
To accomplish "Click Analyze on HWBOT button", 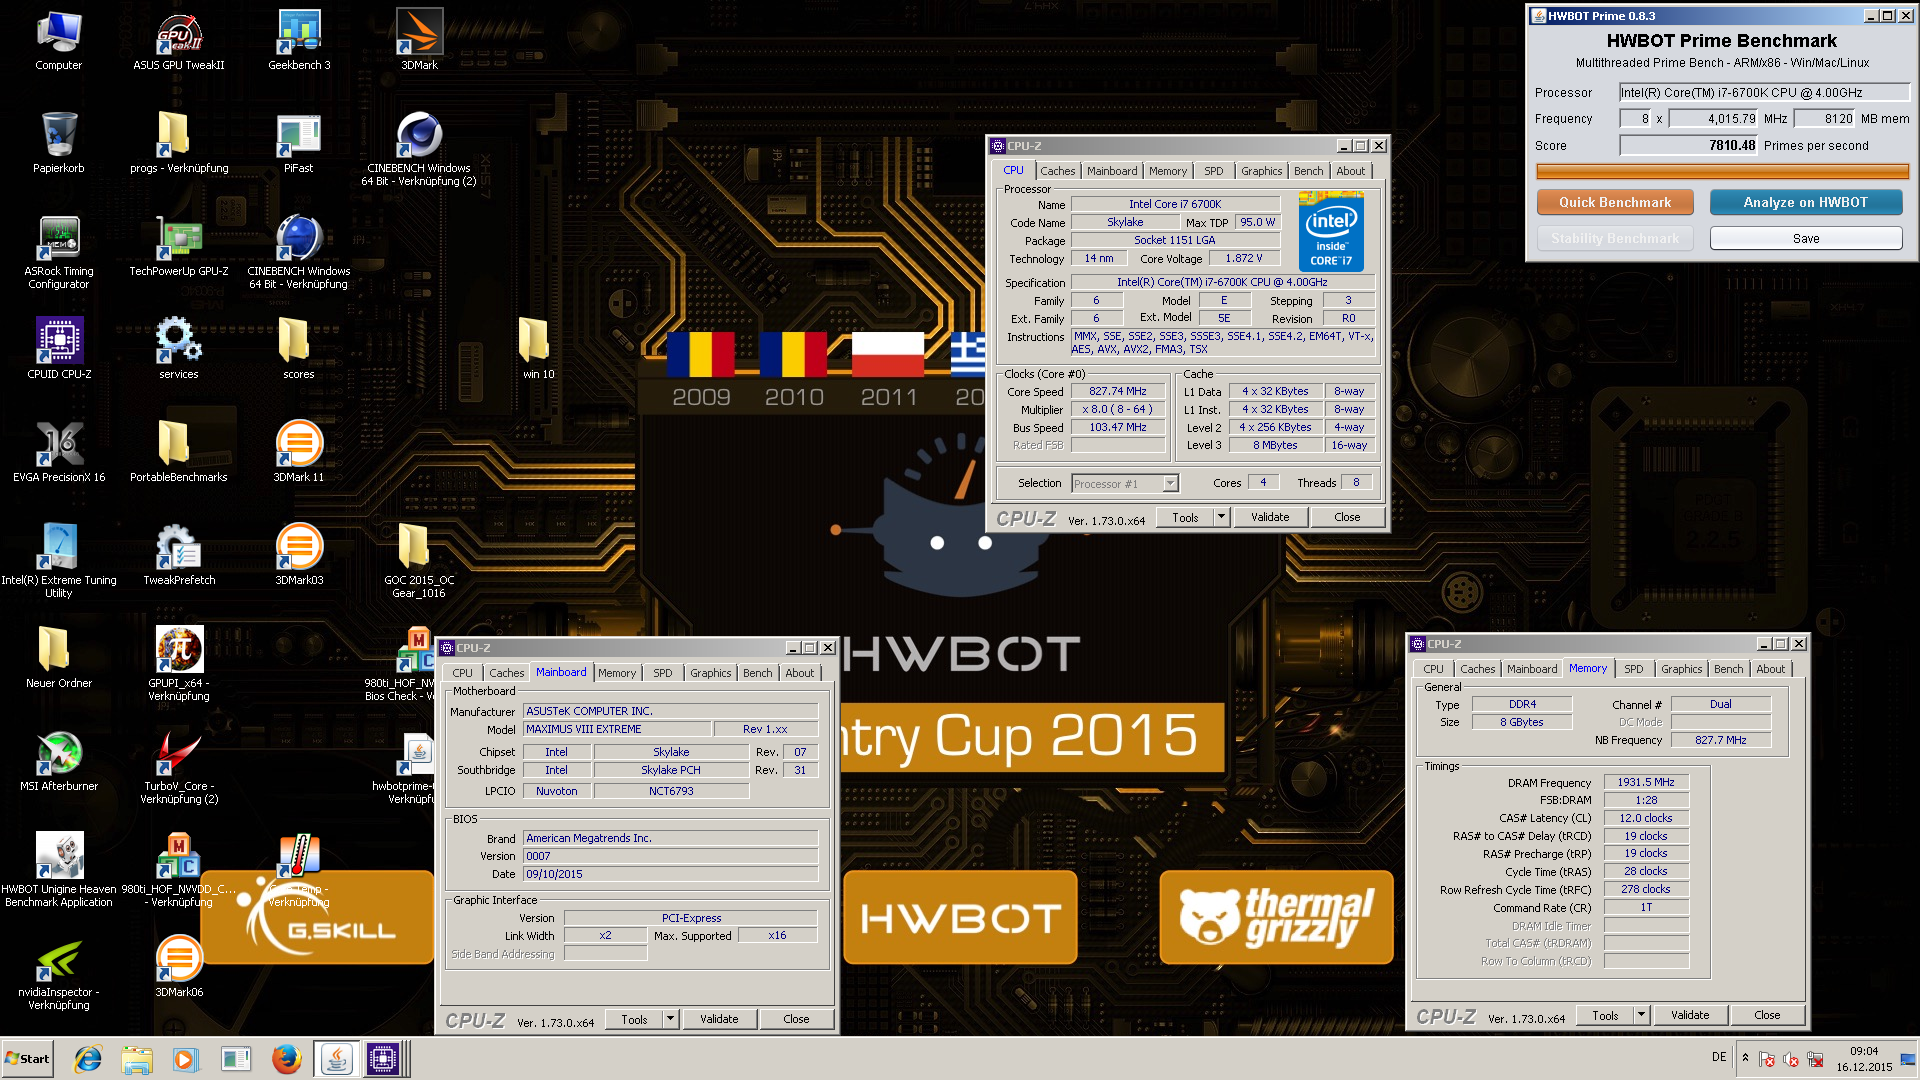I will point(1805,202).
